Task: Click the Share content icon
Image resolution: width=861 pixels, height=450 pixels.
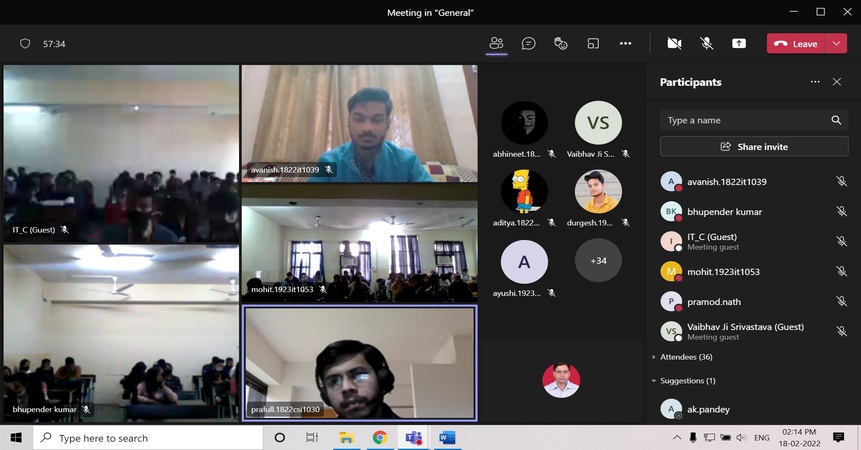Action: pos(739,44)
